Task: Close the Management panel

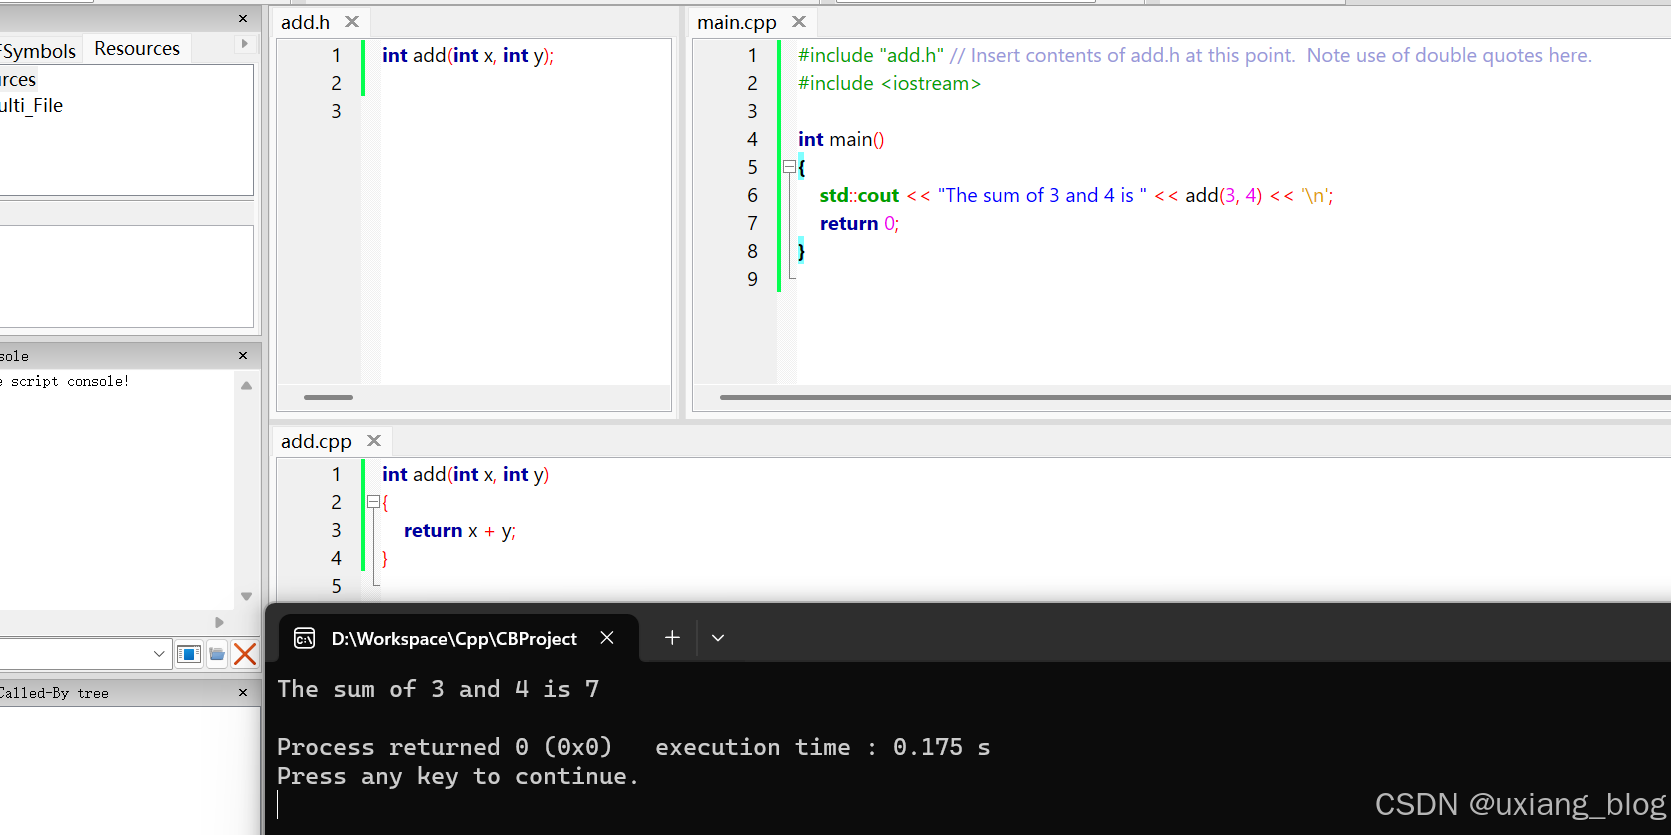Action: [x=243, y=19]
